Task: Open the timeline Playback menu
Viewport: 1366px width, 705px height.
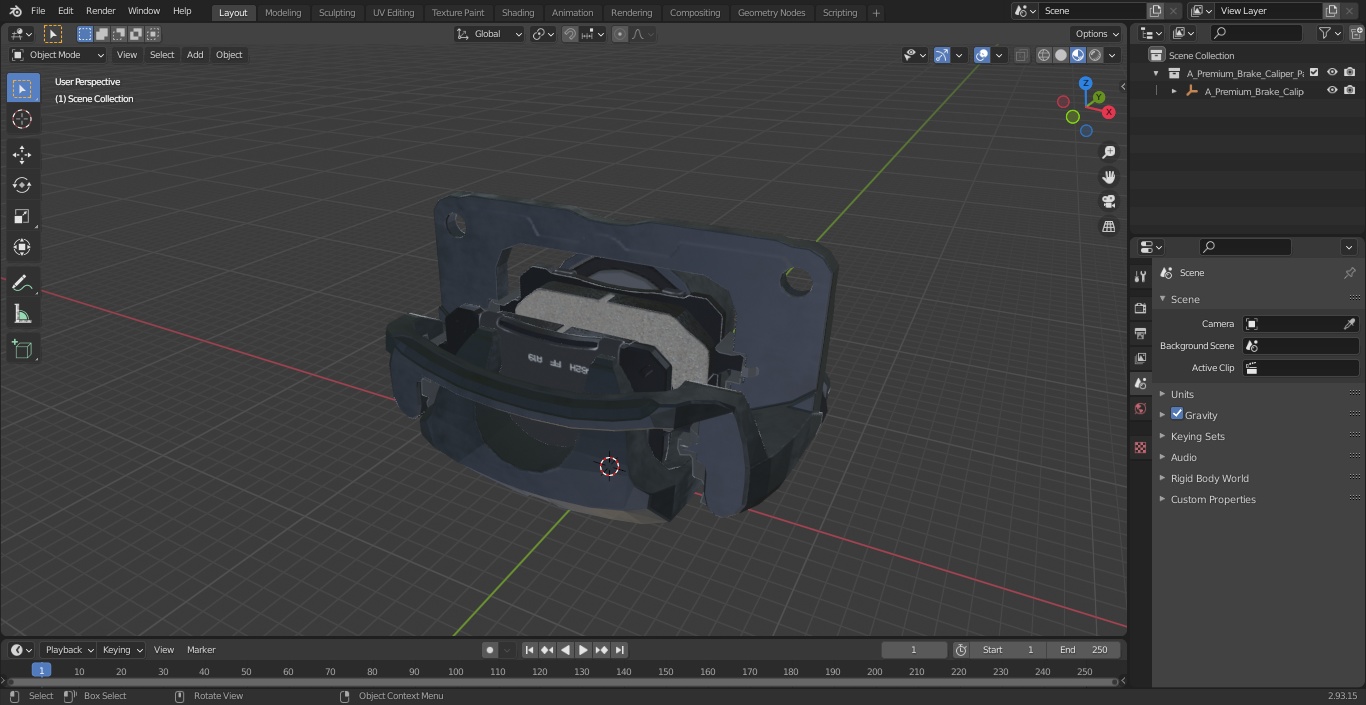Action: pyautogui.click(x=68, y=650)
